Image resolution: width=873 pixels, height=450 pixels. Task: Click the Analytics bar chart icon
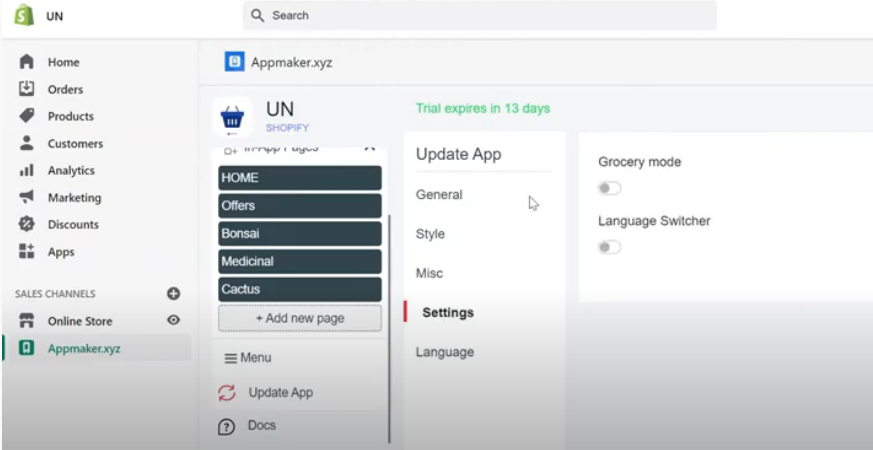click(27, 170)
